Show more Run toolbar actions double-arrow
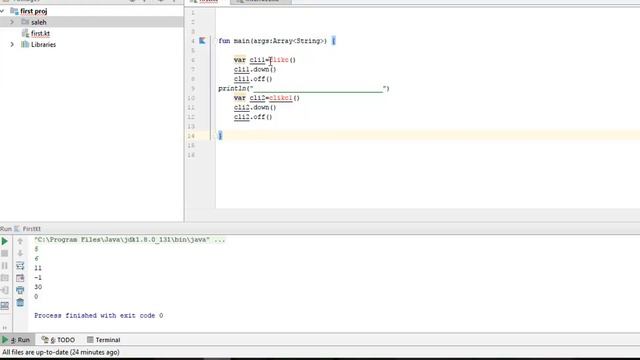640x360 pixels. pos(4,327)
